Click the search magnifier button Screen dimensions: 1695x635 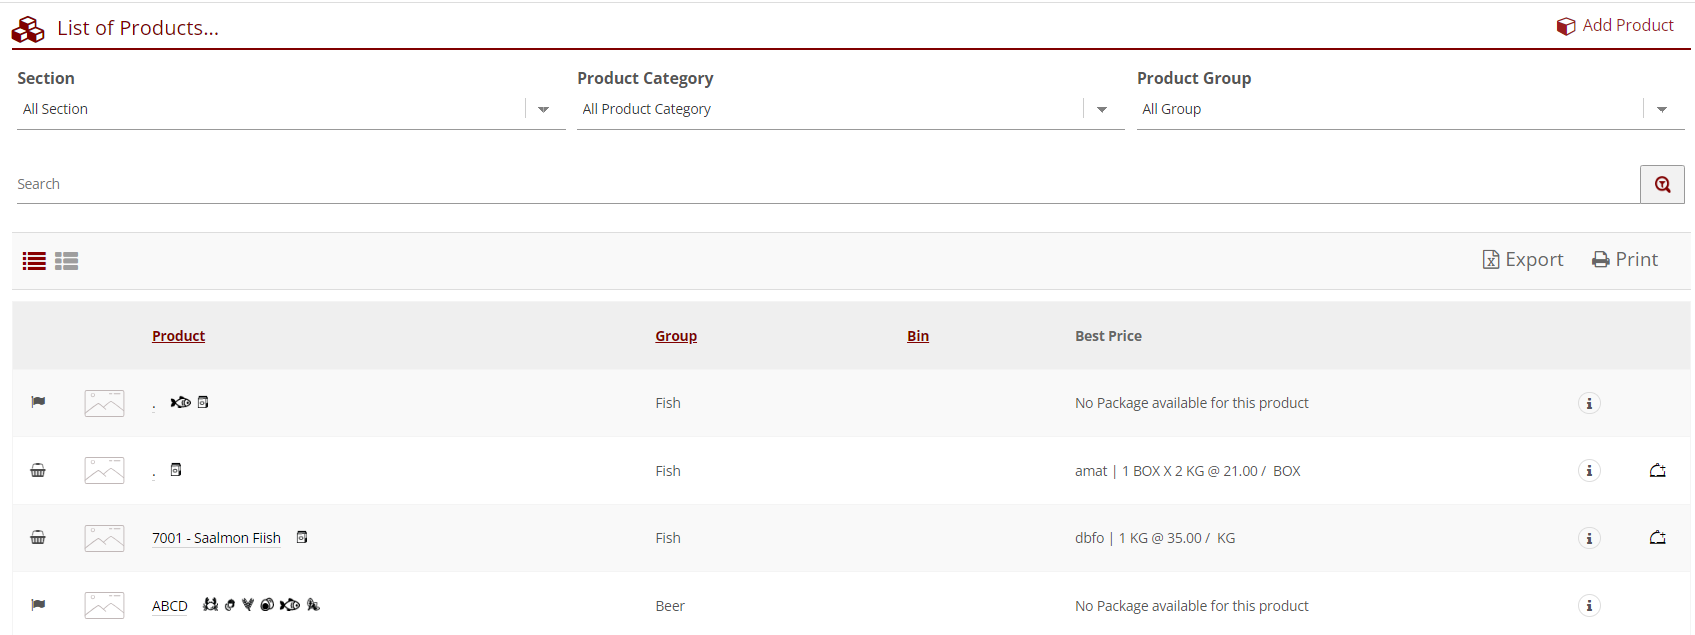click(1662, 184)
